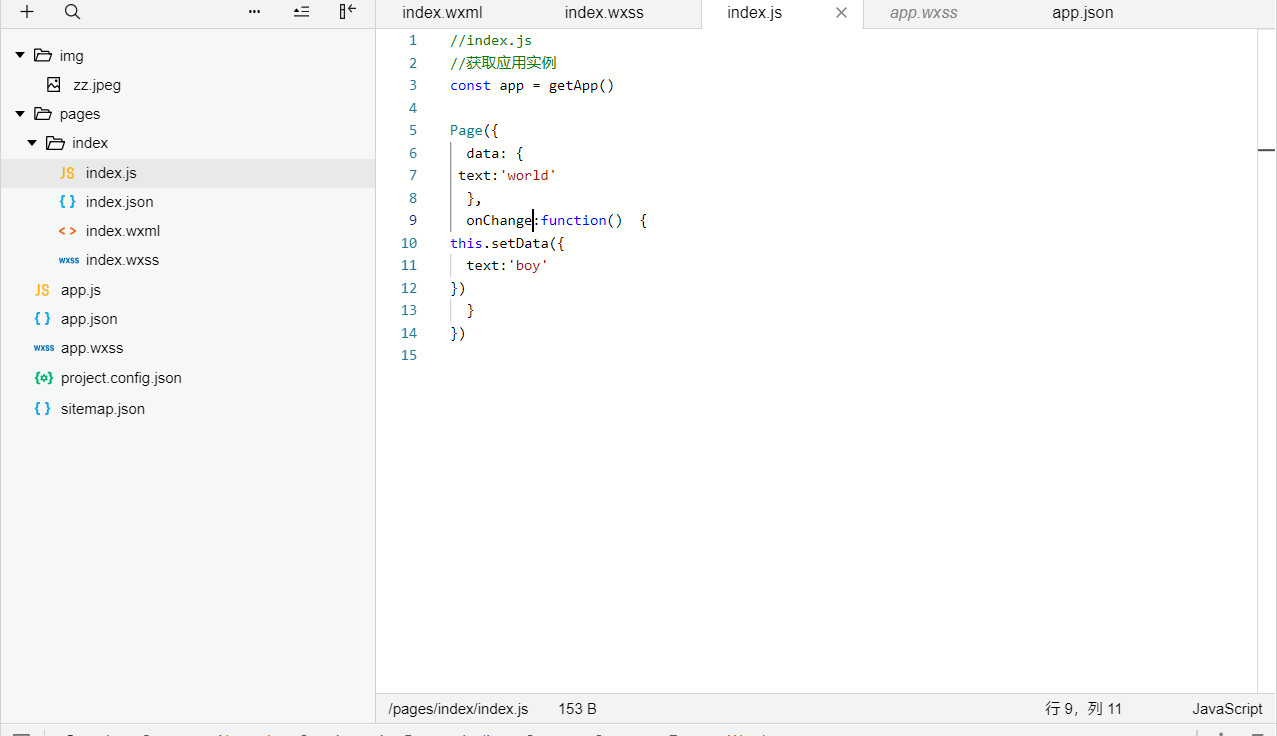
Task: Click the collapse all folders icon
Action: pos(301,12)
